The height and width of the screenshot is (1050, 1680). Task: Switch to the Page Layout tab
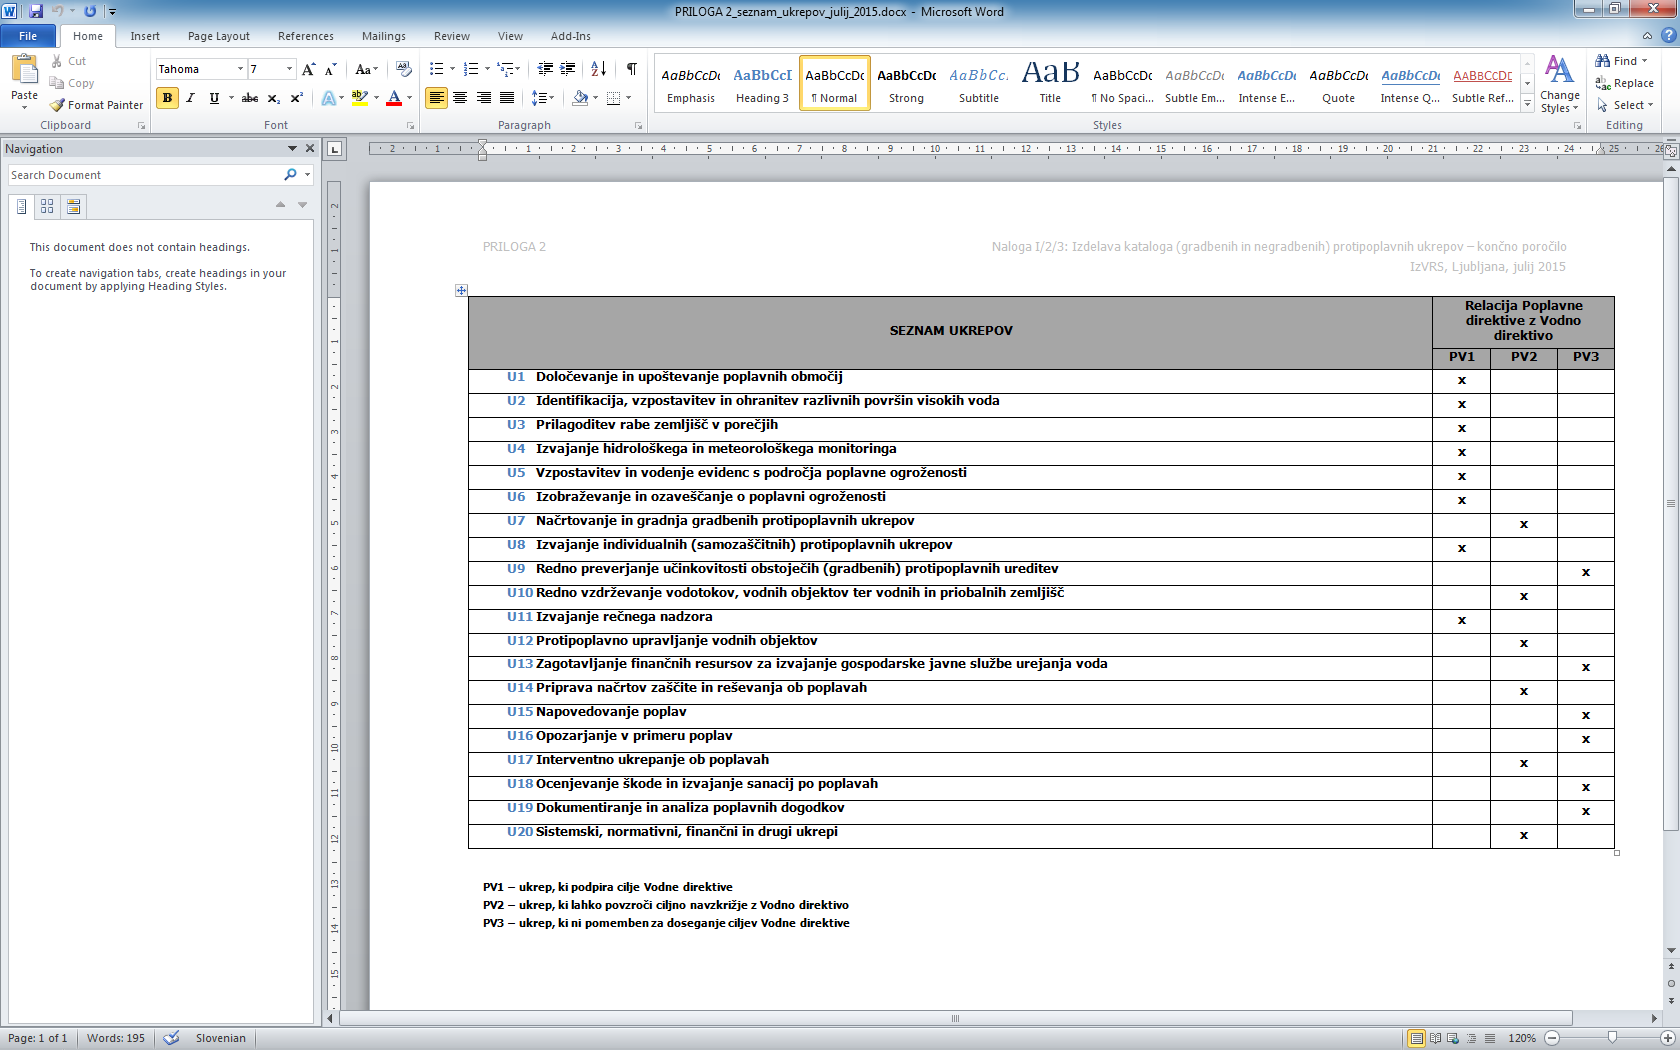pos(219,36)
